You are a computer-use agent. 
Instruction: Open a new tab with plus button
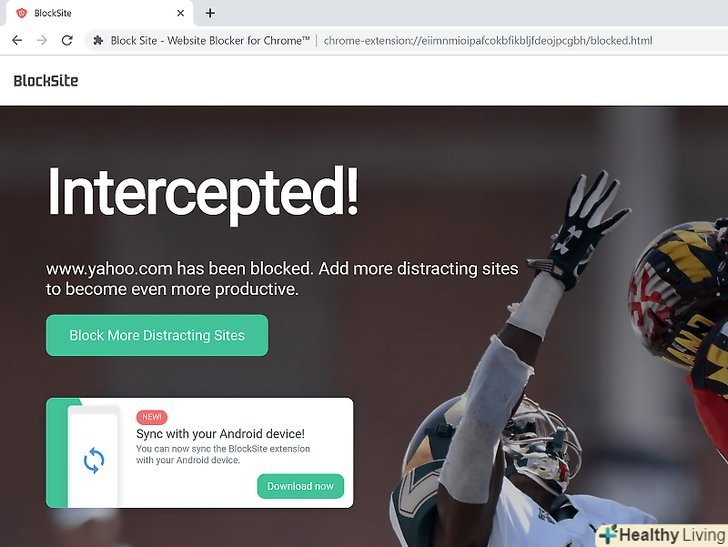click(210, 13)
